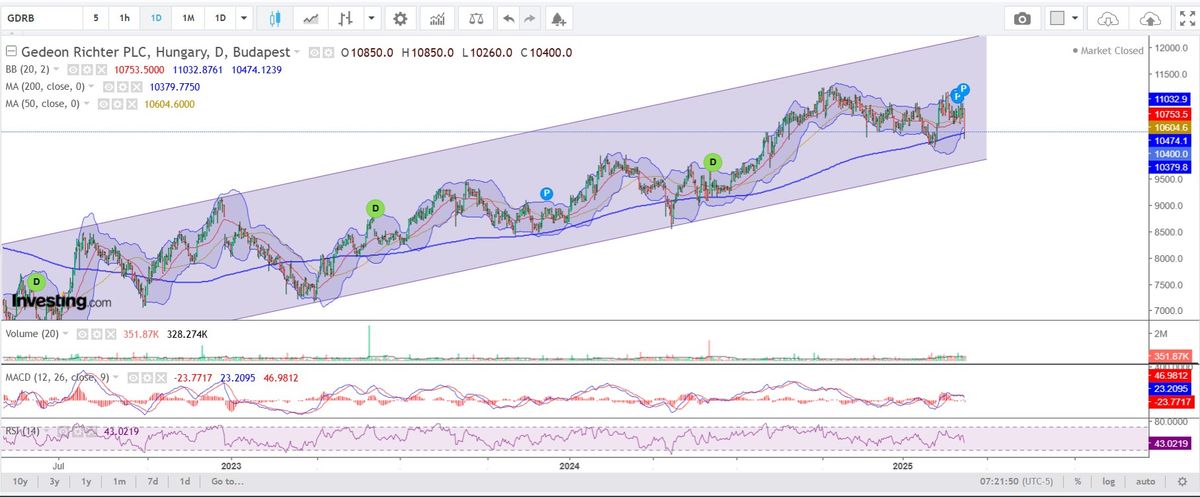Viewport: 1200px width, 497px height.
Task: Click the green D marker near 2023
Action: 376,209
